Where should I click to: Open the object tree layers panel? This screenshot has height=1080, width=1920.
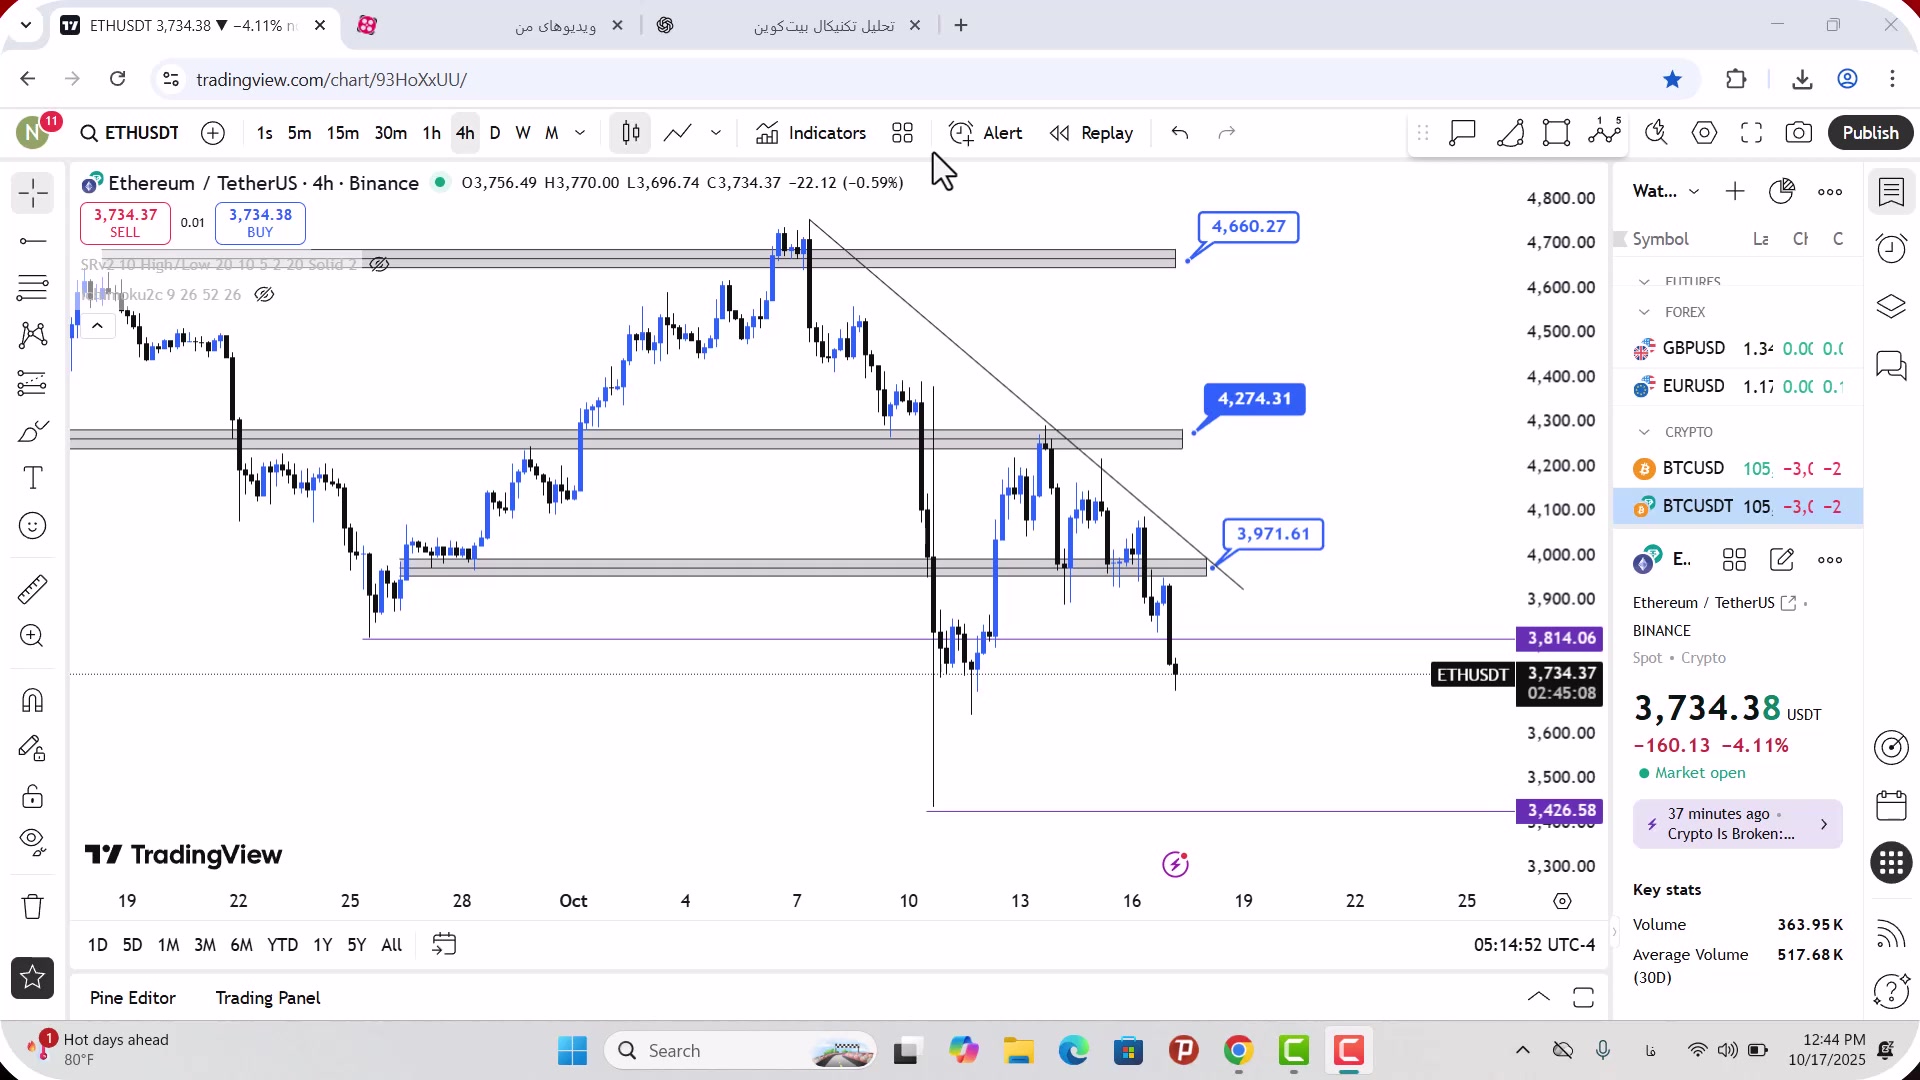pyautogui.click(x=1891, y=306)
